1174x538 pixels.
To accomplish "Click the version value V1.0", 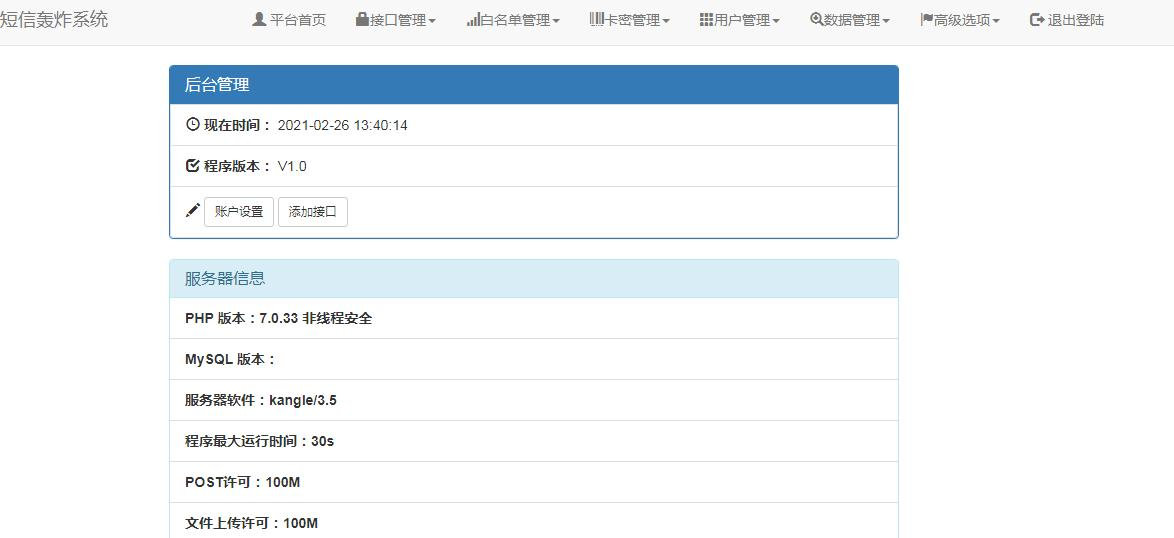I will pos(292,166).
